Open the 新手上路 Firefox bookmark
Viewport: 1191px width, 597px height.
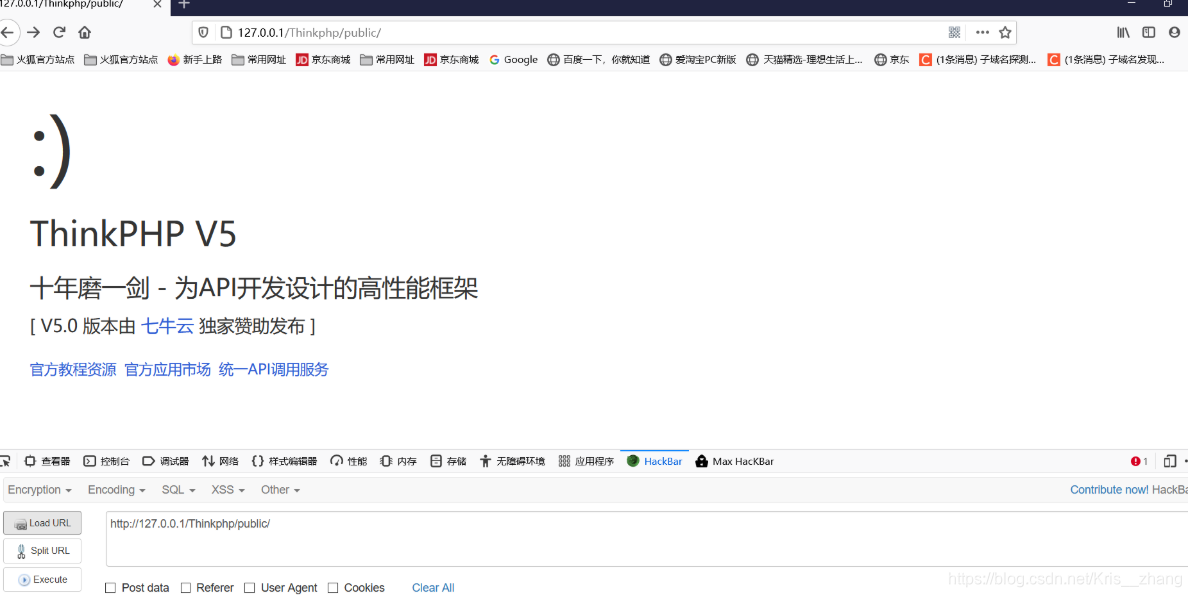coord(194,59)
